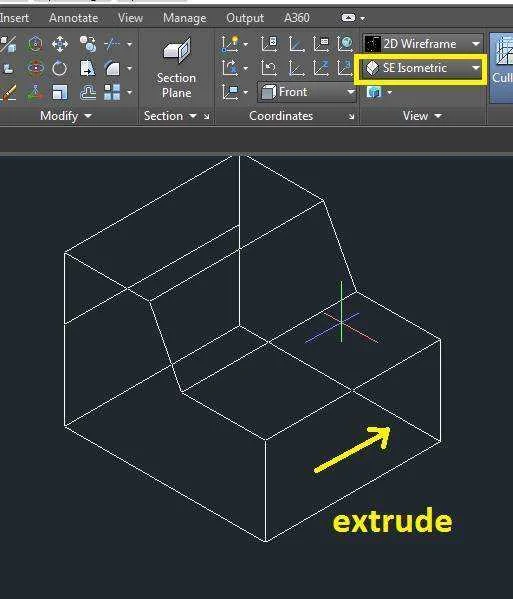Start the UCS command icon
Image resolution: width=513 pixels, height=599 pixels.
(x=296, y=44)
